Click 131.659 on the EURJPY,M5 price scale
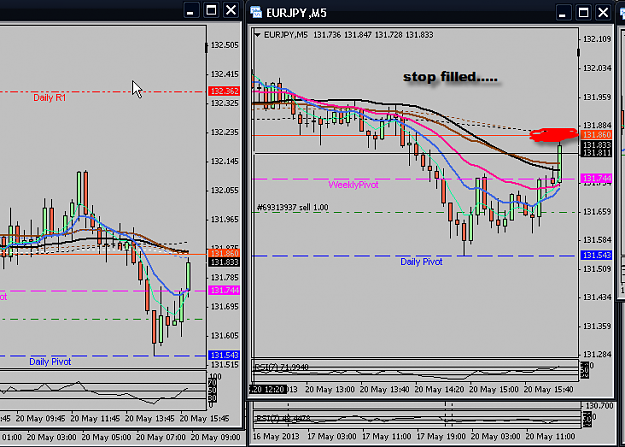Screen dimensions: 625x447 pos(597,212)
